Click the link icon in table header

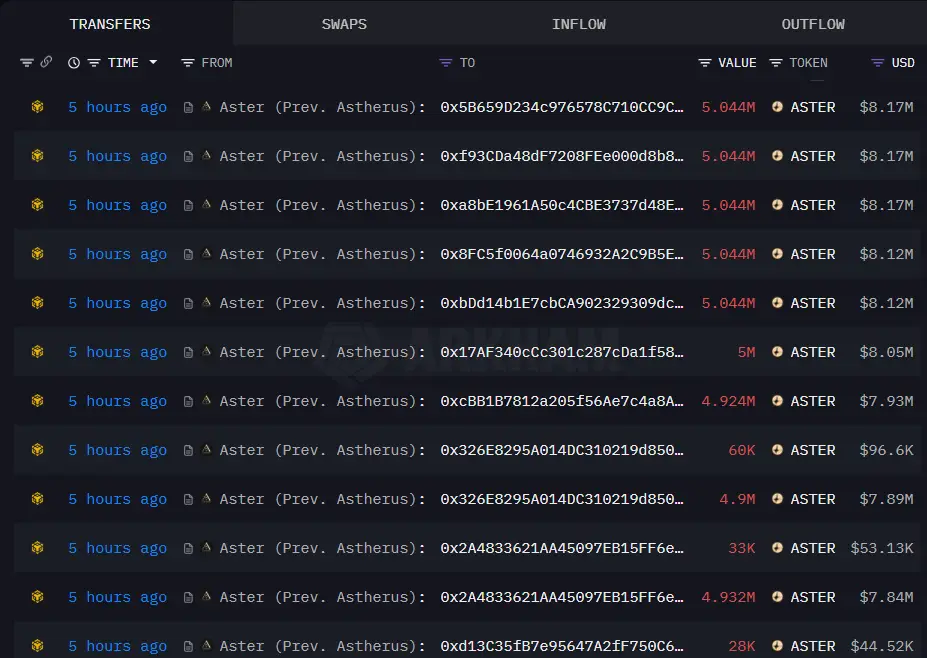point(46,62)
